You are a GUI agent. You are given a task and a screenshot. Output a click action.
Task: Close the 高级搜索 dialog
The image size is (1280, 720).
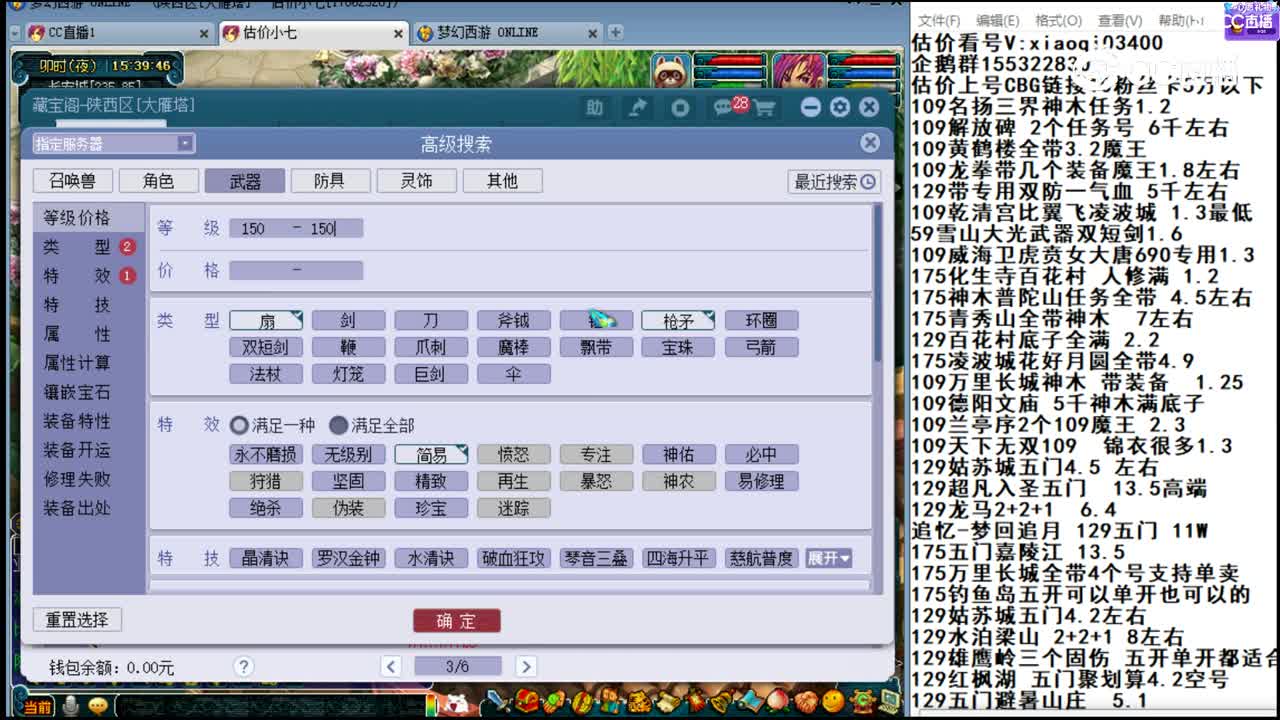(870, 143)
